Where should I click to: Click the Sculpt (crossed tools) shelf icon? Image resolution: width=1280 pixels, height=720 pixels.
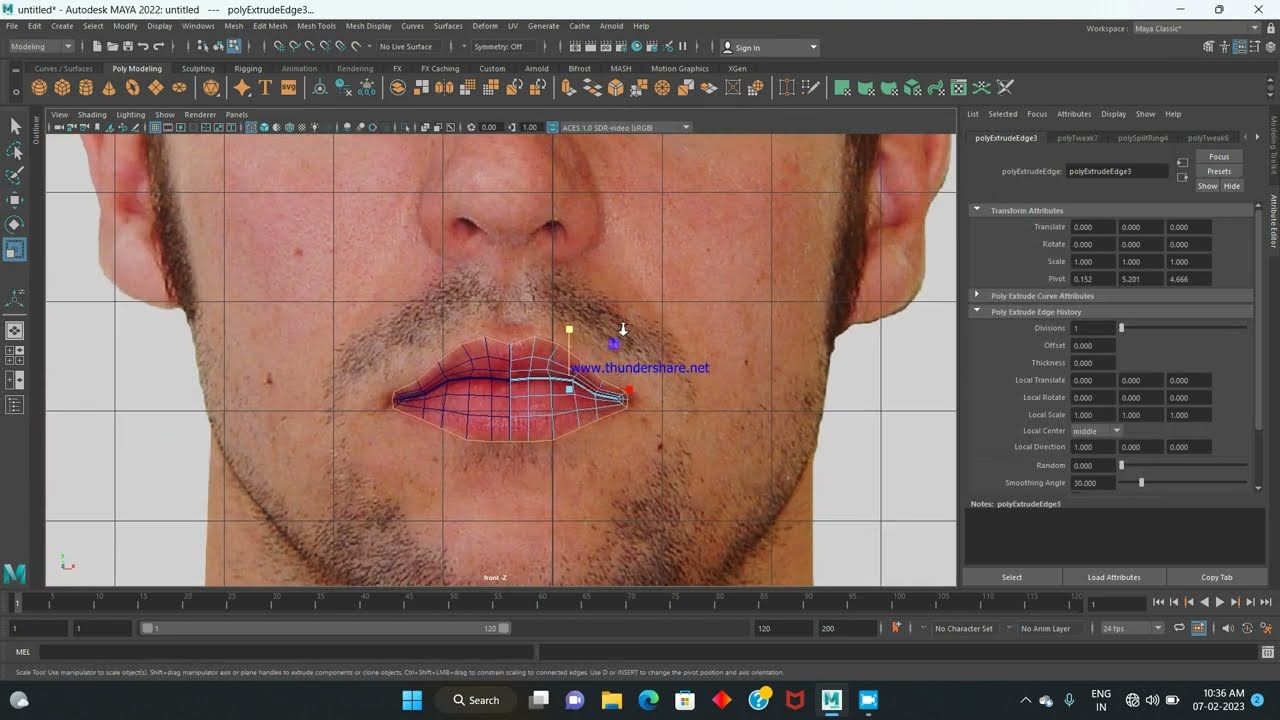1006,88
